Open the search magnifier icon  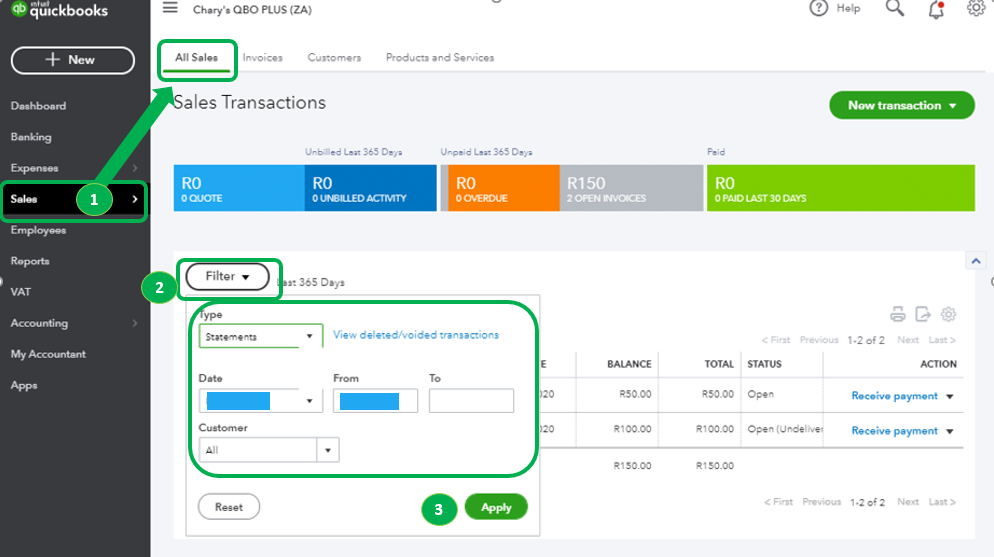click(x=894, y=8)
